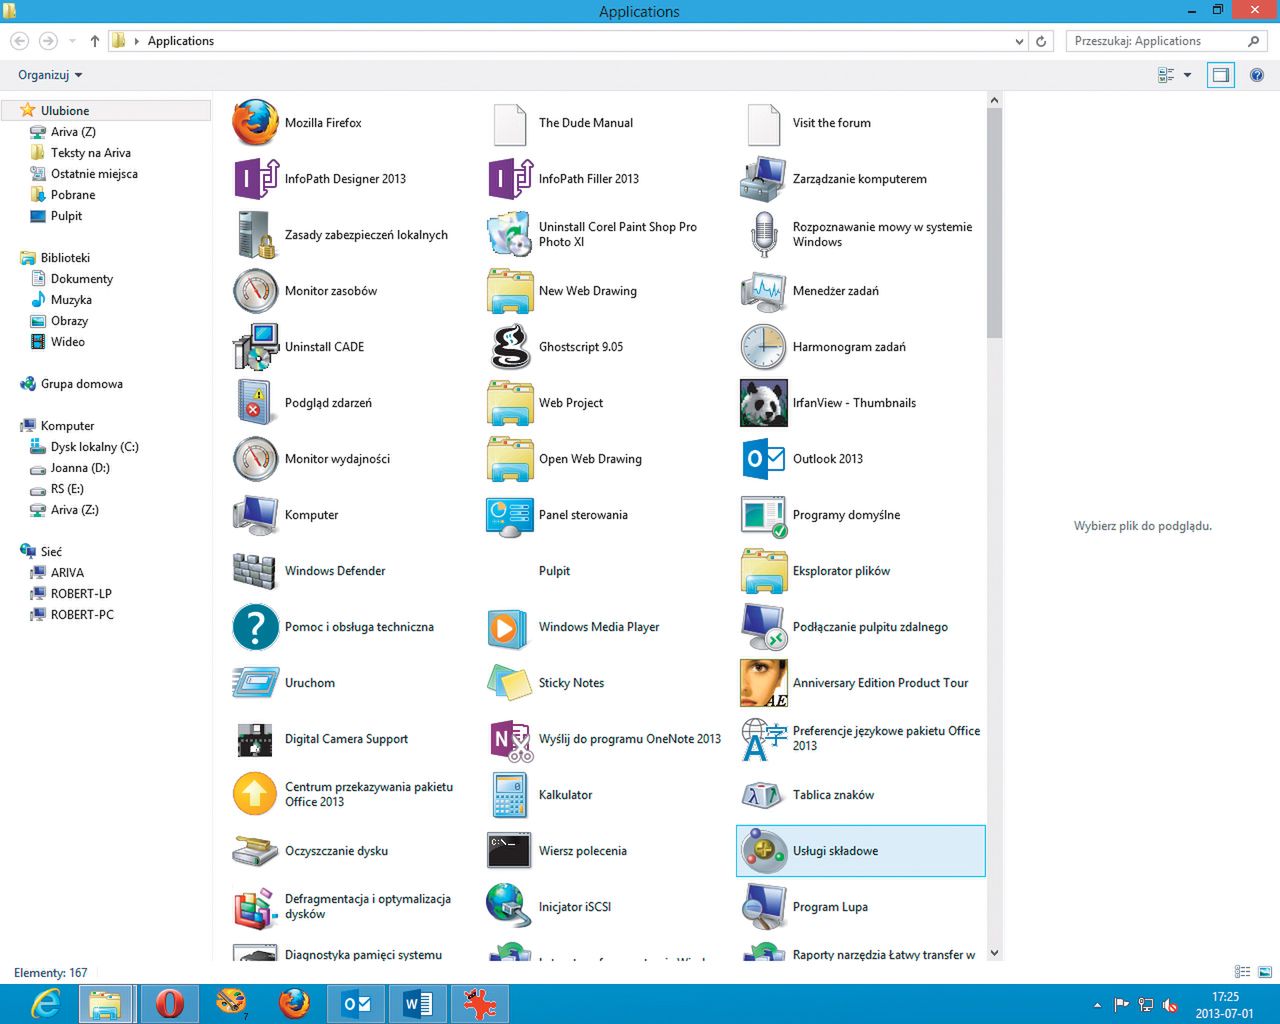Switch to large icons view in status bar
The width and height of the screenshot is (1280, 1024).
click(x=1265, y=972)
